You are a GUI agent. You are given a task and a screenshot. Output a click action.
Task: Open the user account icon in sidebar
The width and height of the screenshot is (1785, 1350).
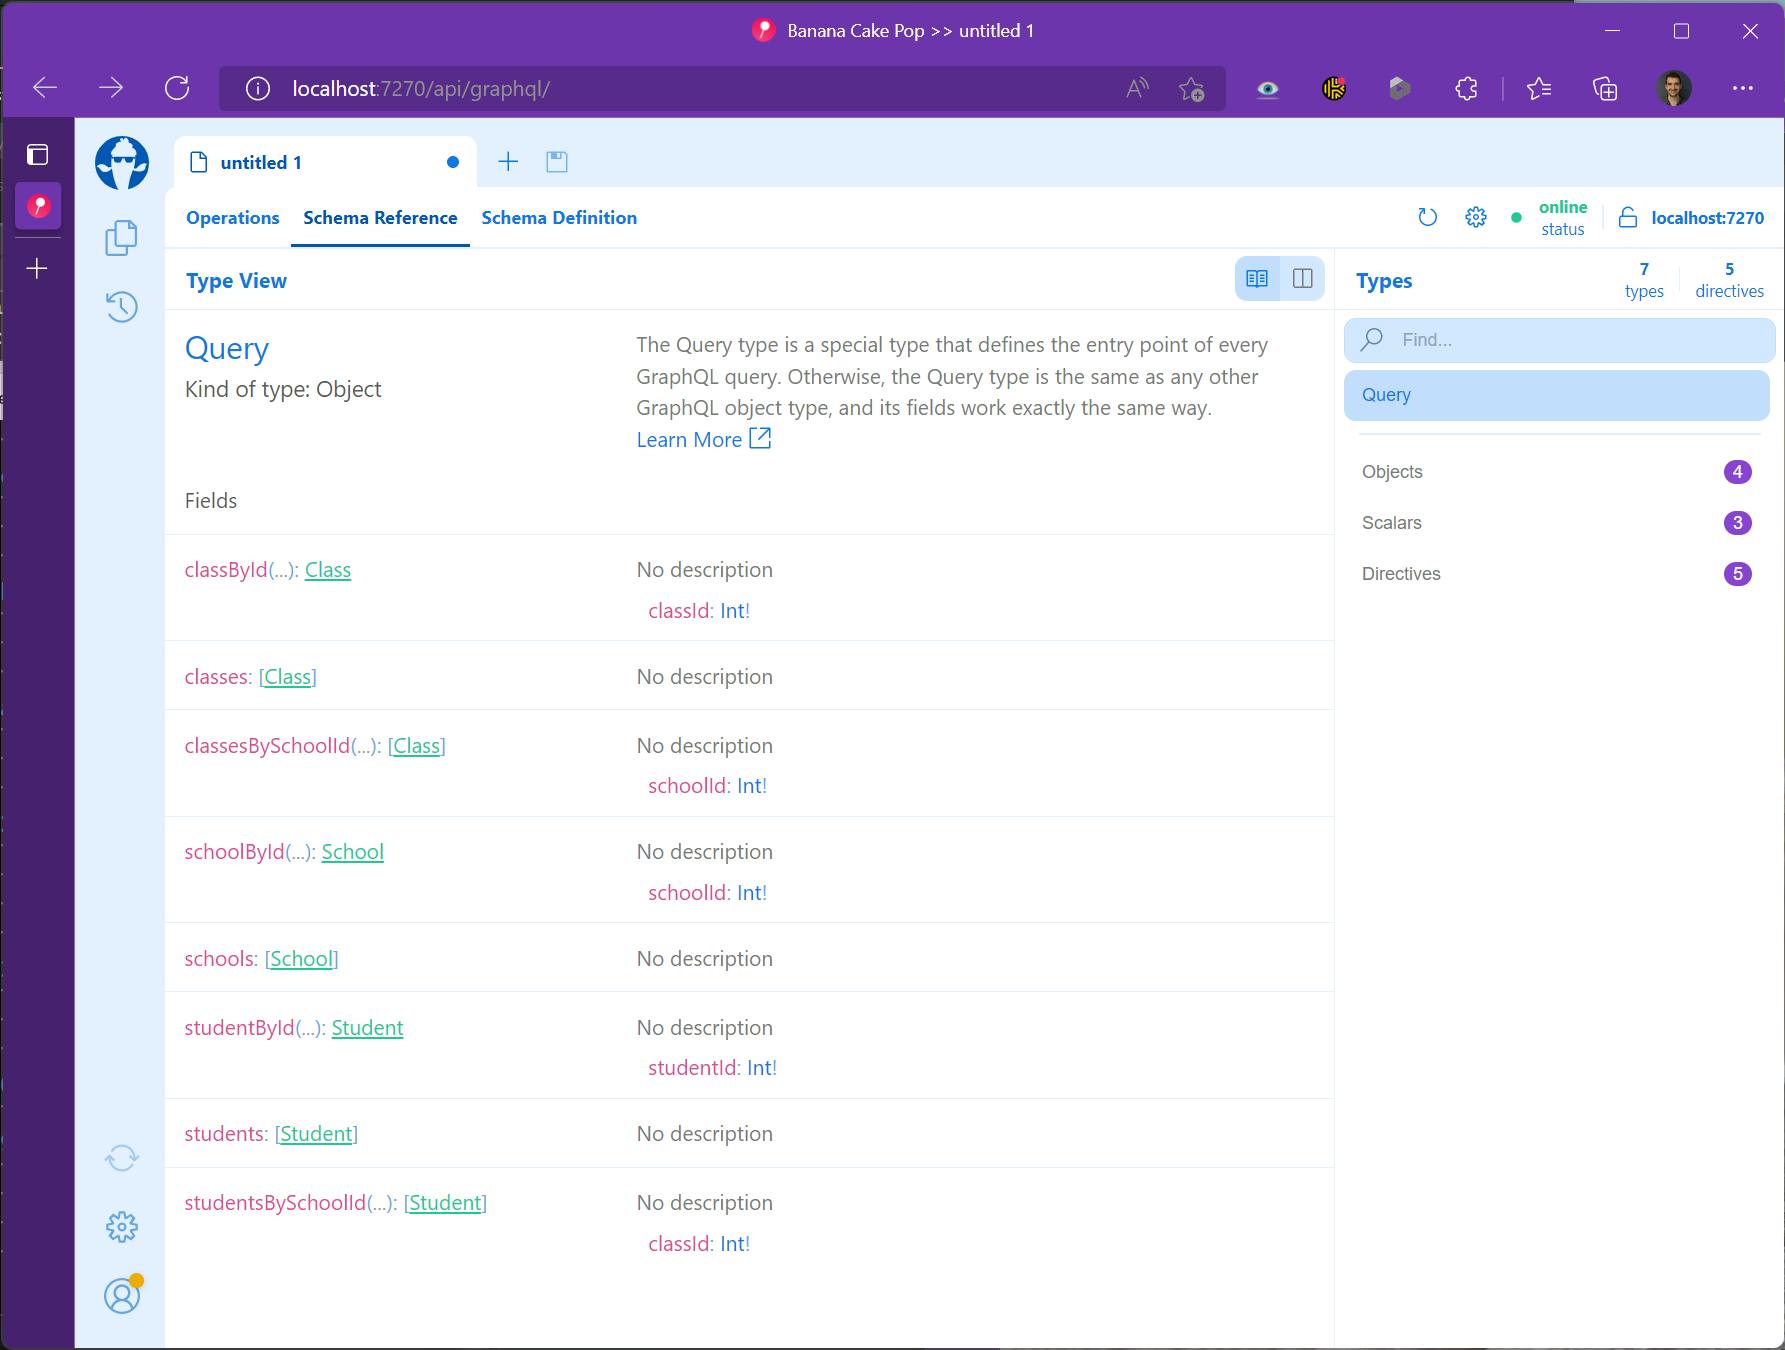click(122, 1295)
